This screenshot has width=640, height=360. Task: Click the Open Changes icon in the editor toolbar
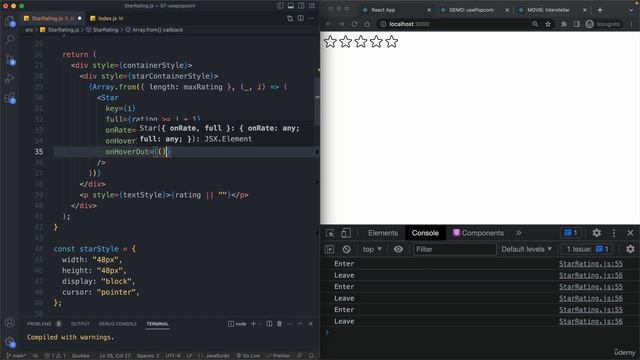click(290, 18)
